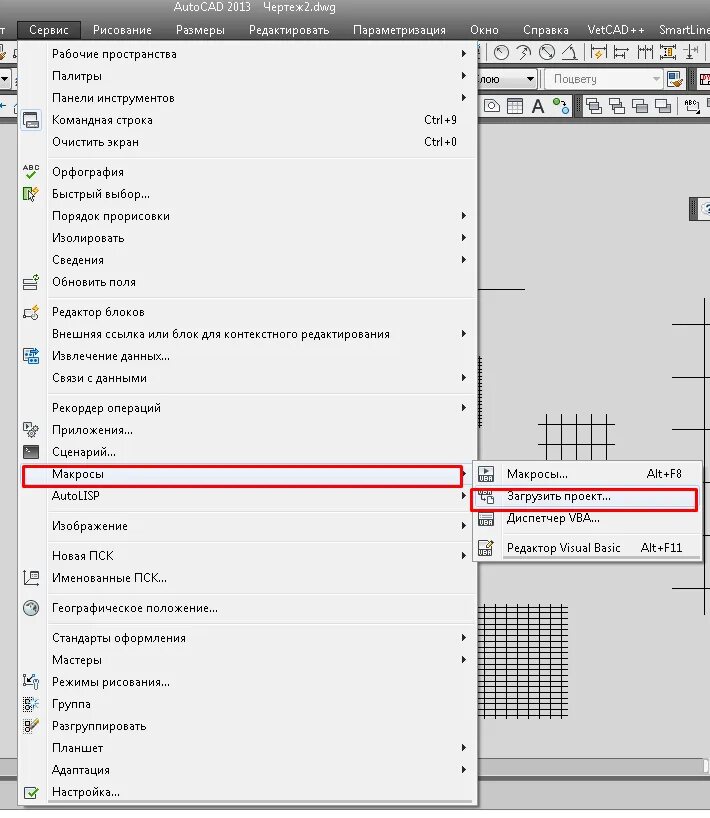Open the Рисование menu
Screen dimensions: 710x818
122,30
